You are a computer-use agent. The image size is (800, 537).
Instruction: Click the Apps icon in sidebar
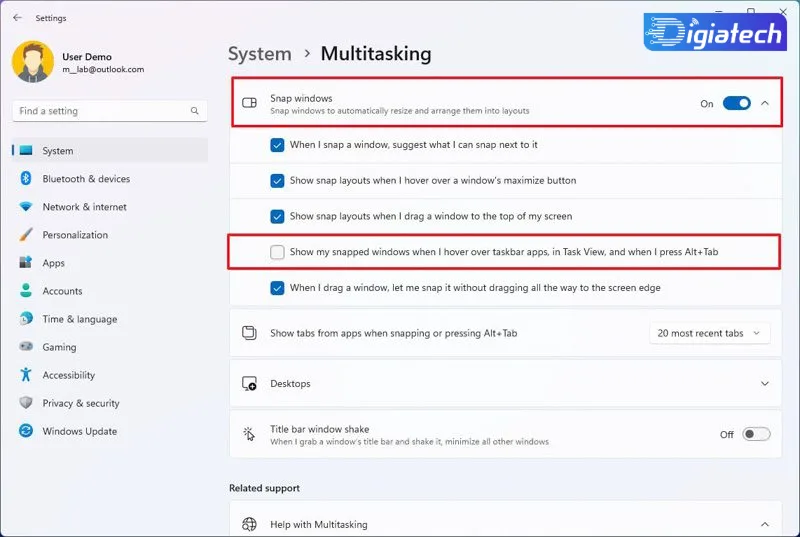coord(26,263)
